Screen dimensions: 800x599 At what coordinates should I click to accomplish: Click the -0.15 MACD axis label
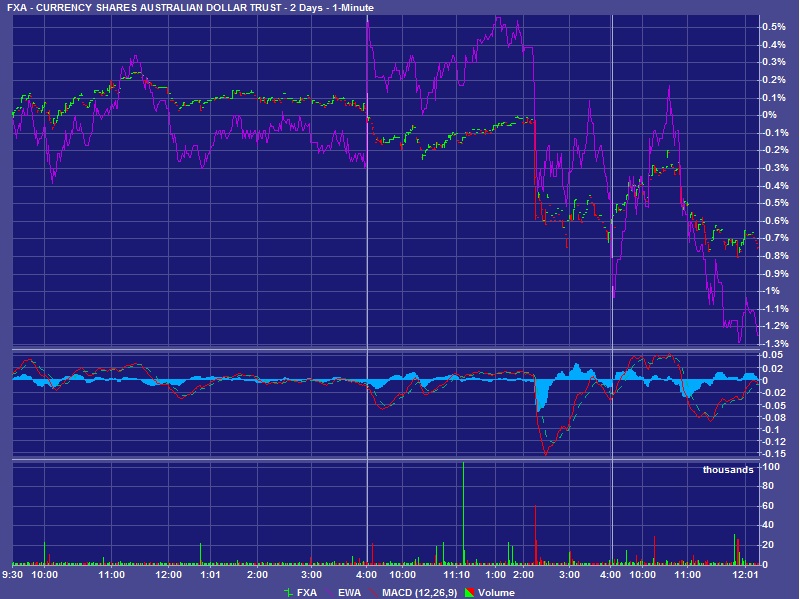click(773, 453)
